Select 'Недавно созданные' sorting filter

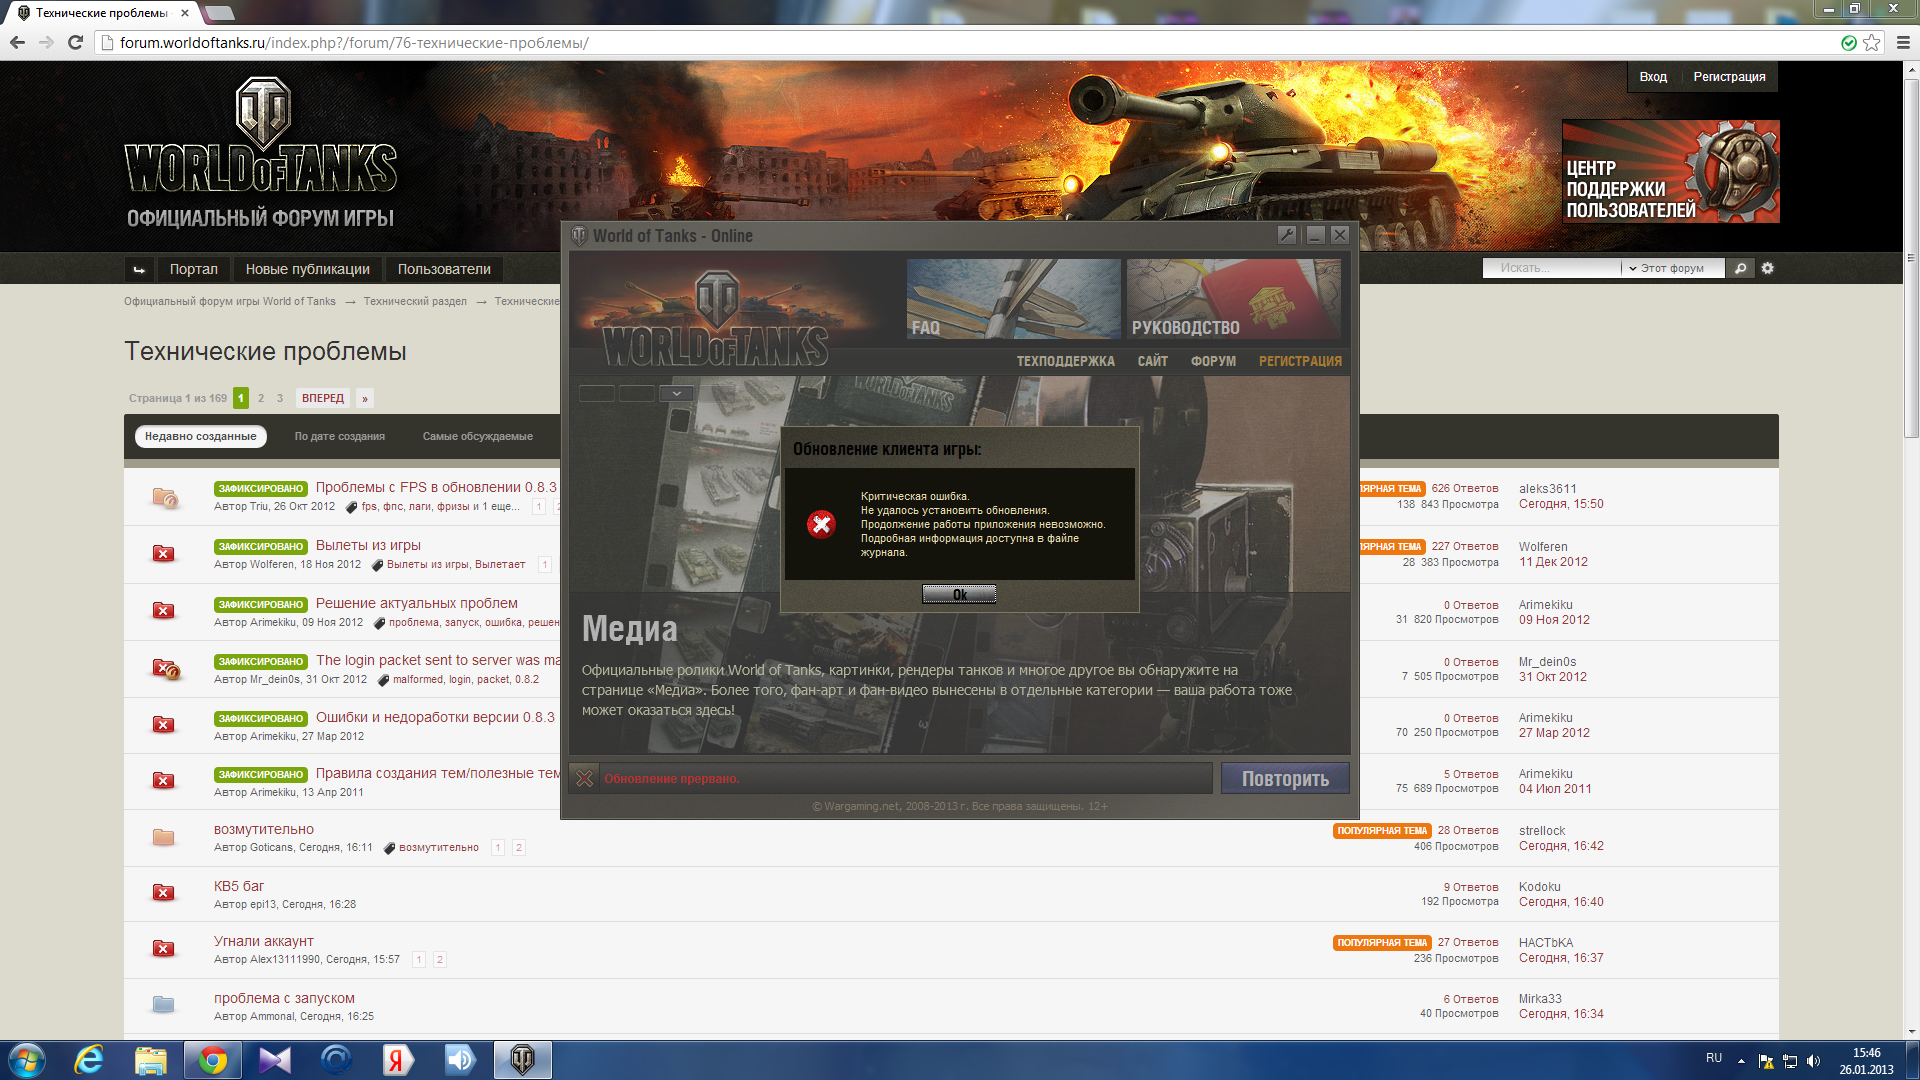tap(200, 436)
